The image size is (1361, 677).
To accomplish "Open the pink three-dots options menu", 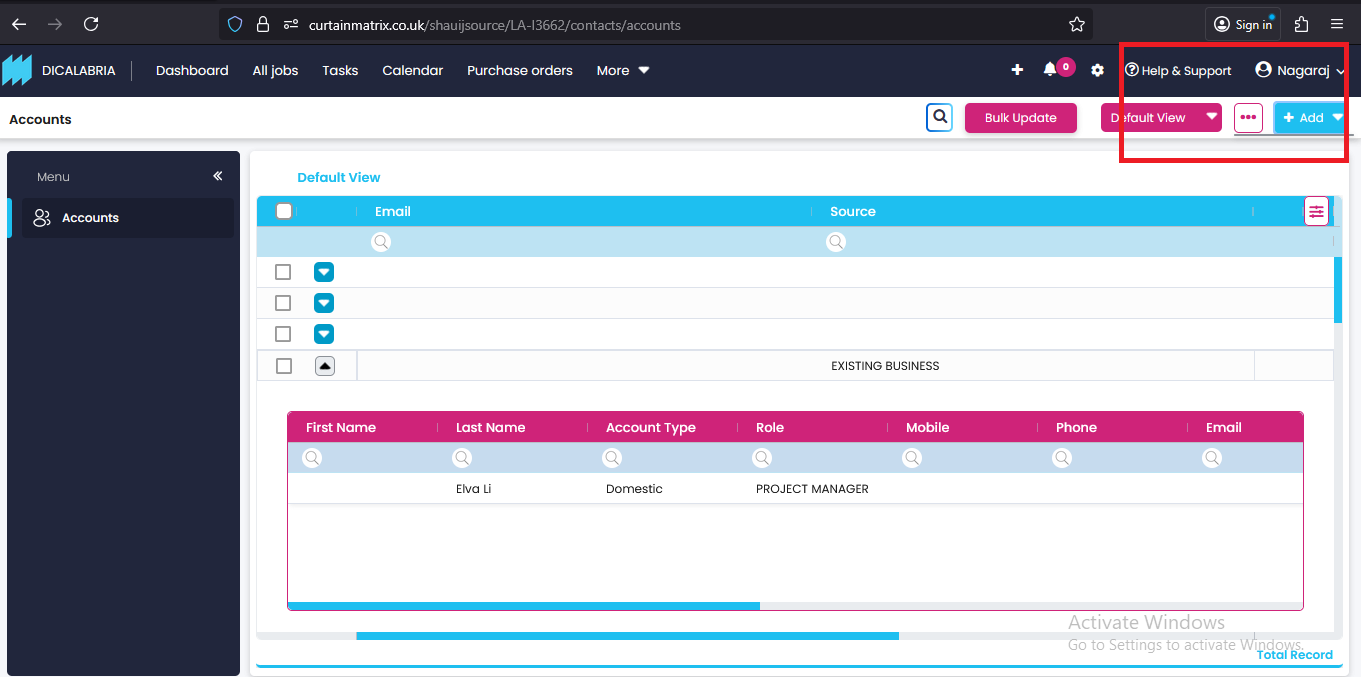I will pos(1248,118).
